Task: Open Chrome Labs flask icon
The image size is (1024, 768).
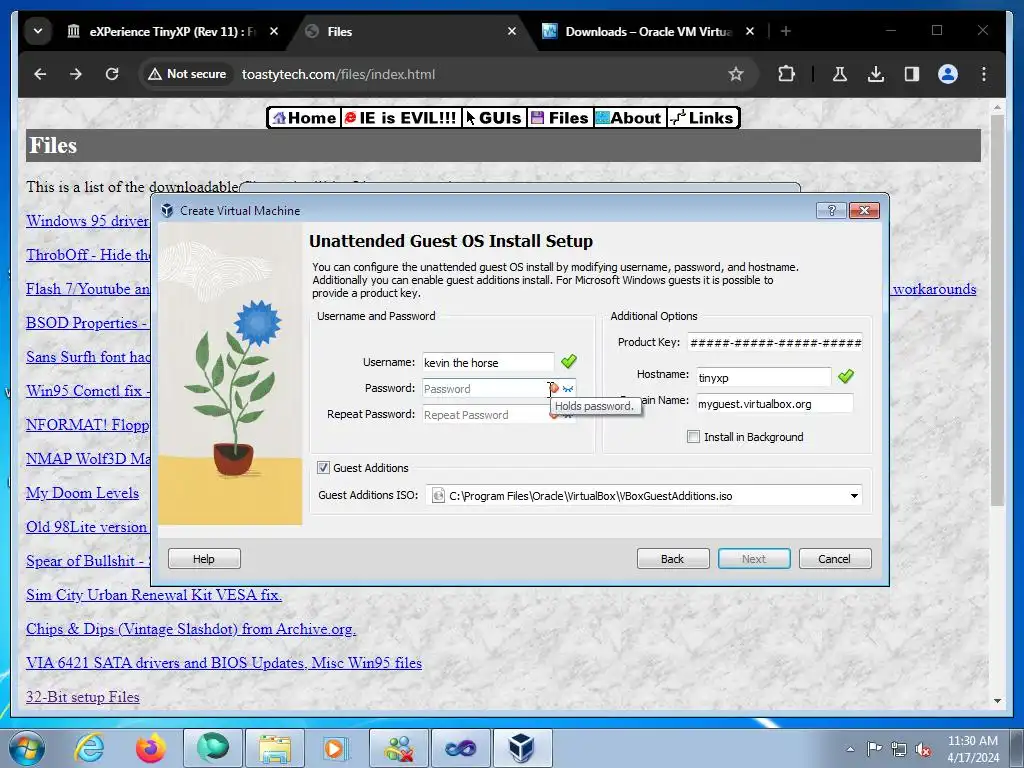Action: (840, 74)
